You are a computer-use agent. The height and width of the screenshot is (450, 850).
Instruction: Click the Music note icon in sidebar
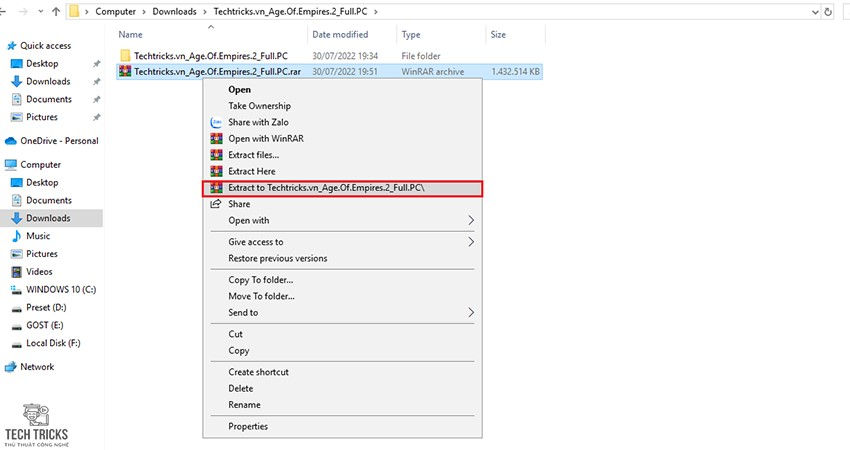17,236
